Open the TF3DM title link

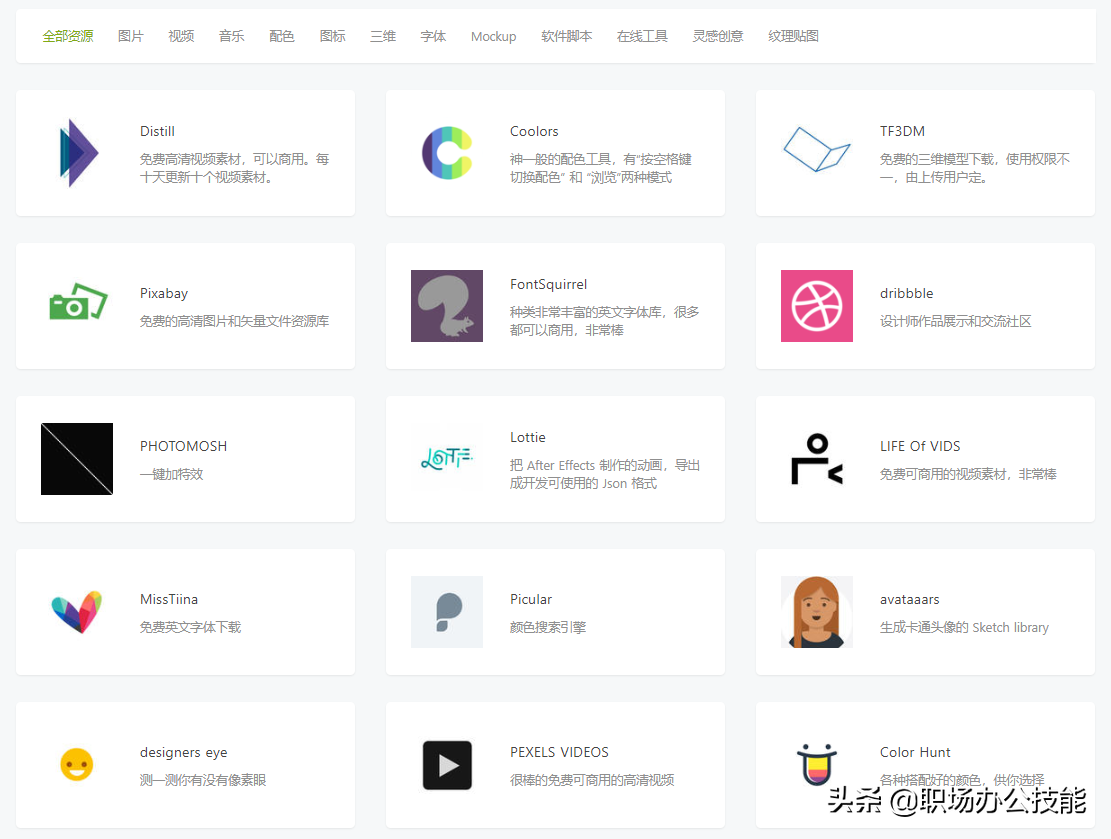tap(903, 131)
